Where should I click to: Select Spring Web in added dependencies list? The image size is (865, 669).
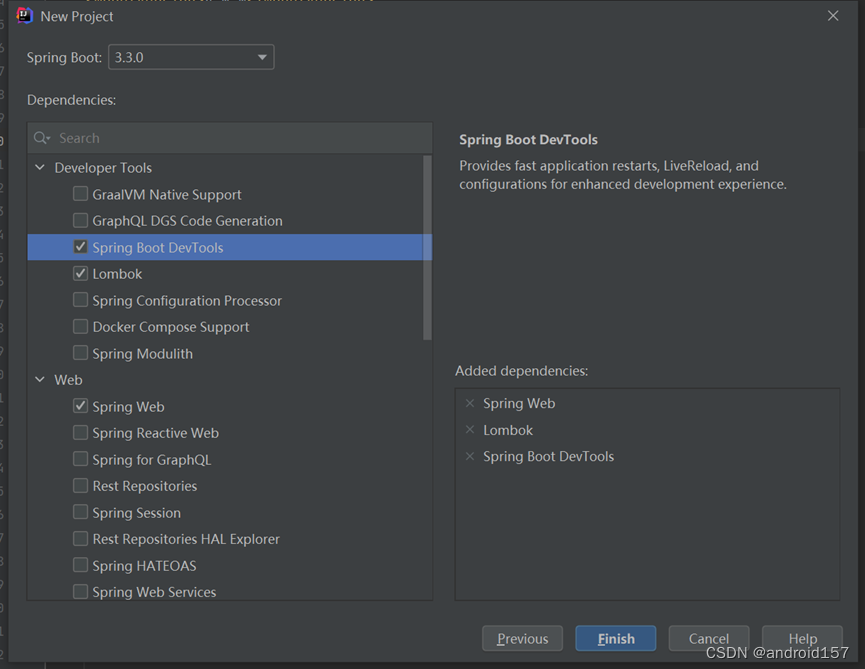519,404
